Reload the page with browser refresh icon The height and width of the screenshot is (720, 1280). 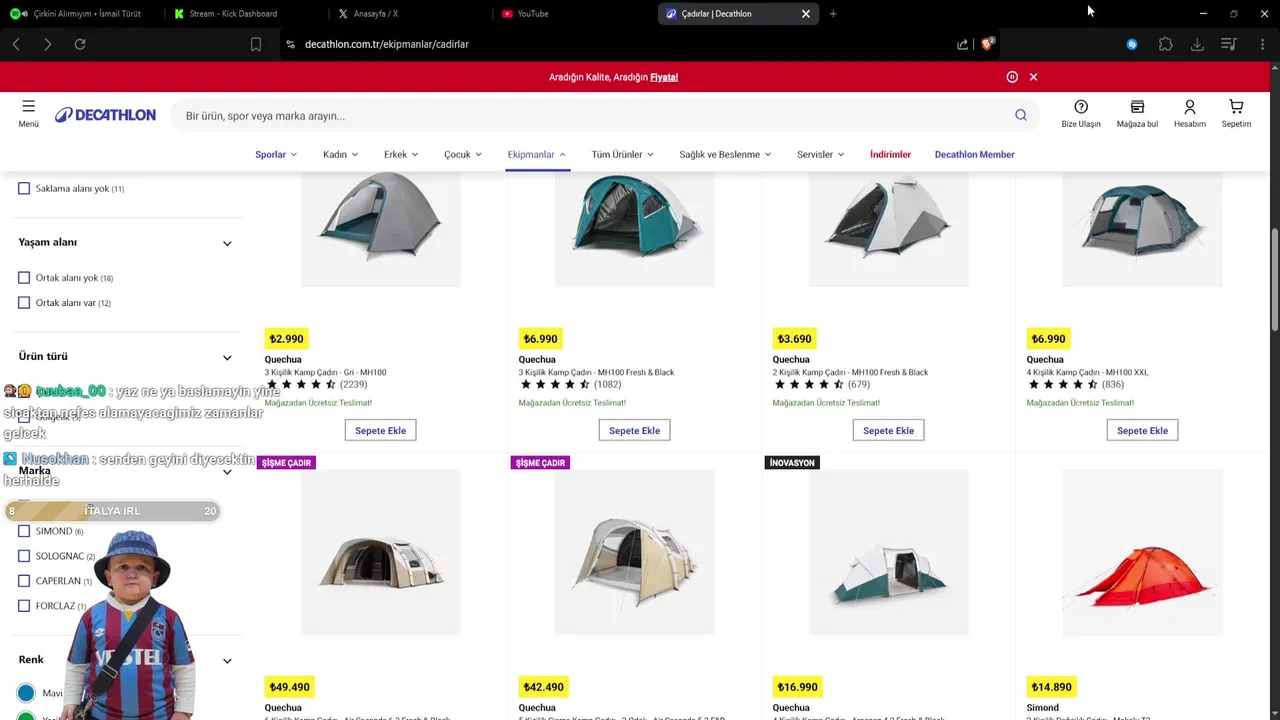click(x=80, y=44)
